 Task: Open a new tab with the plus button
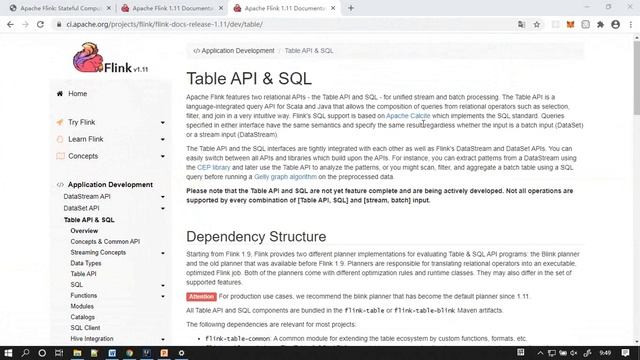(x=351, y=8)
